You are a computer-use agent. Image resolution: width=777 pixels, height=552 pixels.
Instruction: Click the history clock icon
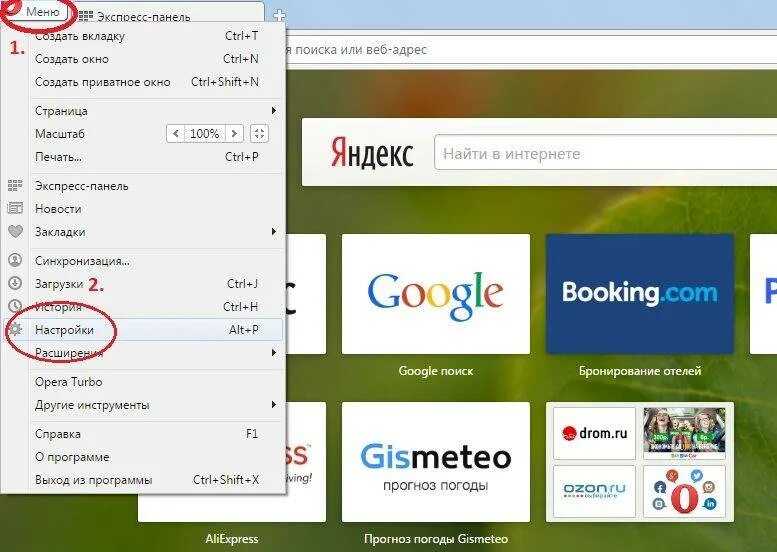point(15,306)
